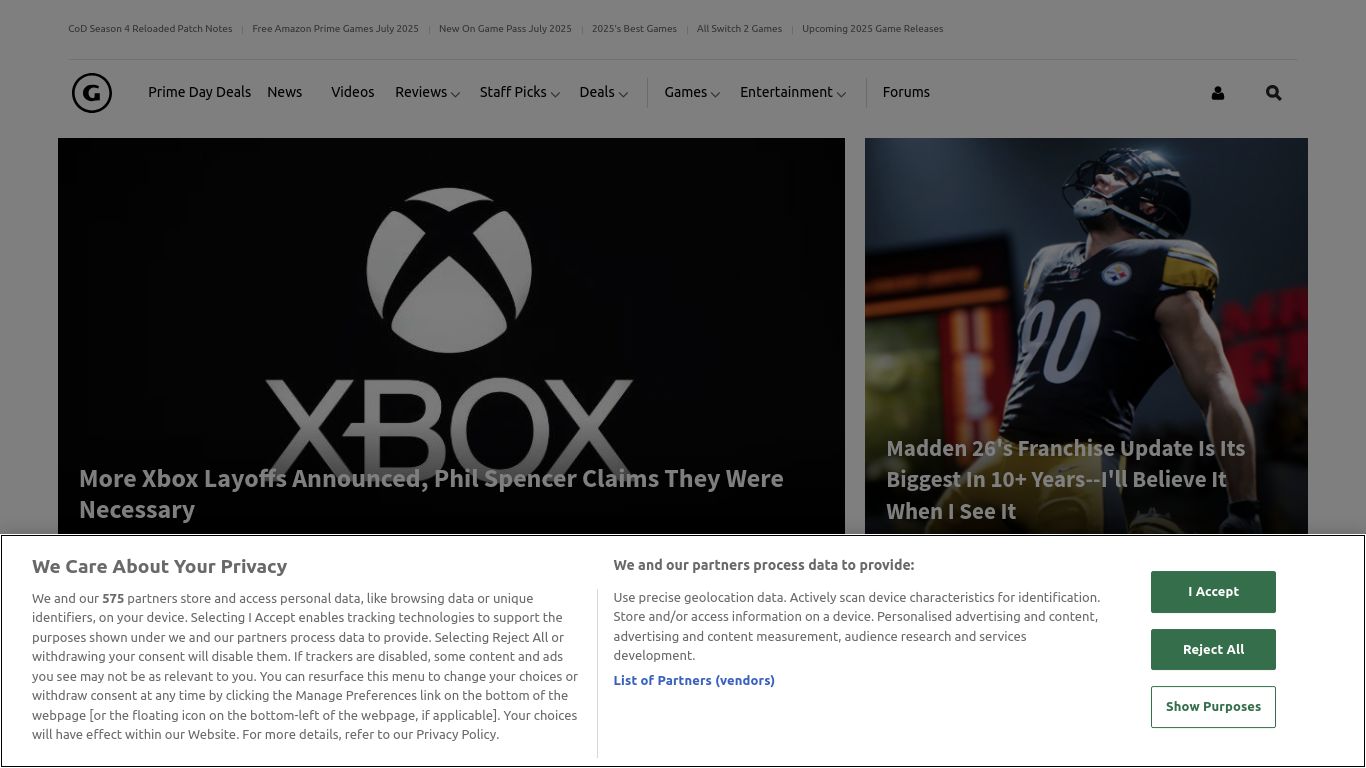The image size is (1366, 768).
Task: Open the Xbox layoffs article headline
Action: tap(431, 494)
